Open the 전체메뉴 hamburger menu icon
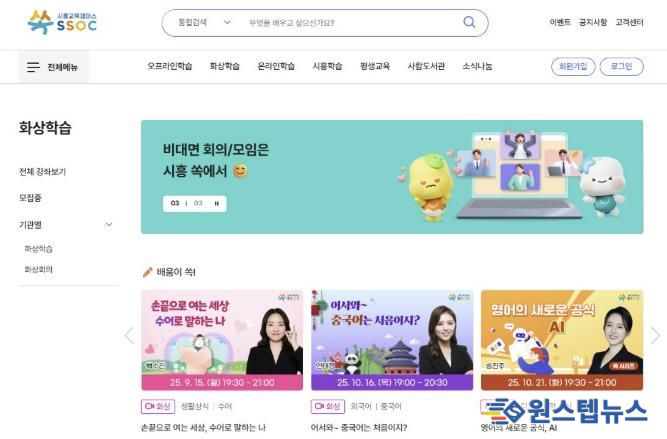667x439 pixels. (33, 67)
